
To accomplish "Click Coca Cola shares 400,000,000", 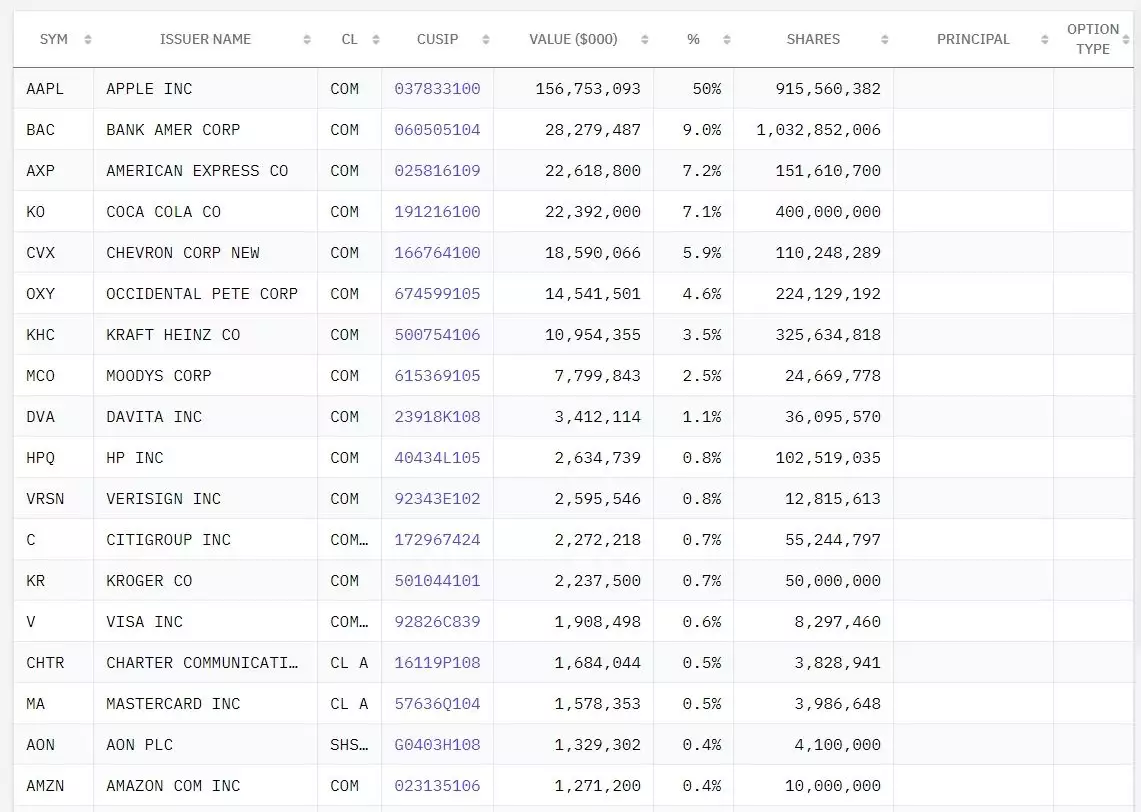I will [x=828, y=212].
